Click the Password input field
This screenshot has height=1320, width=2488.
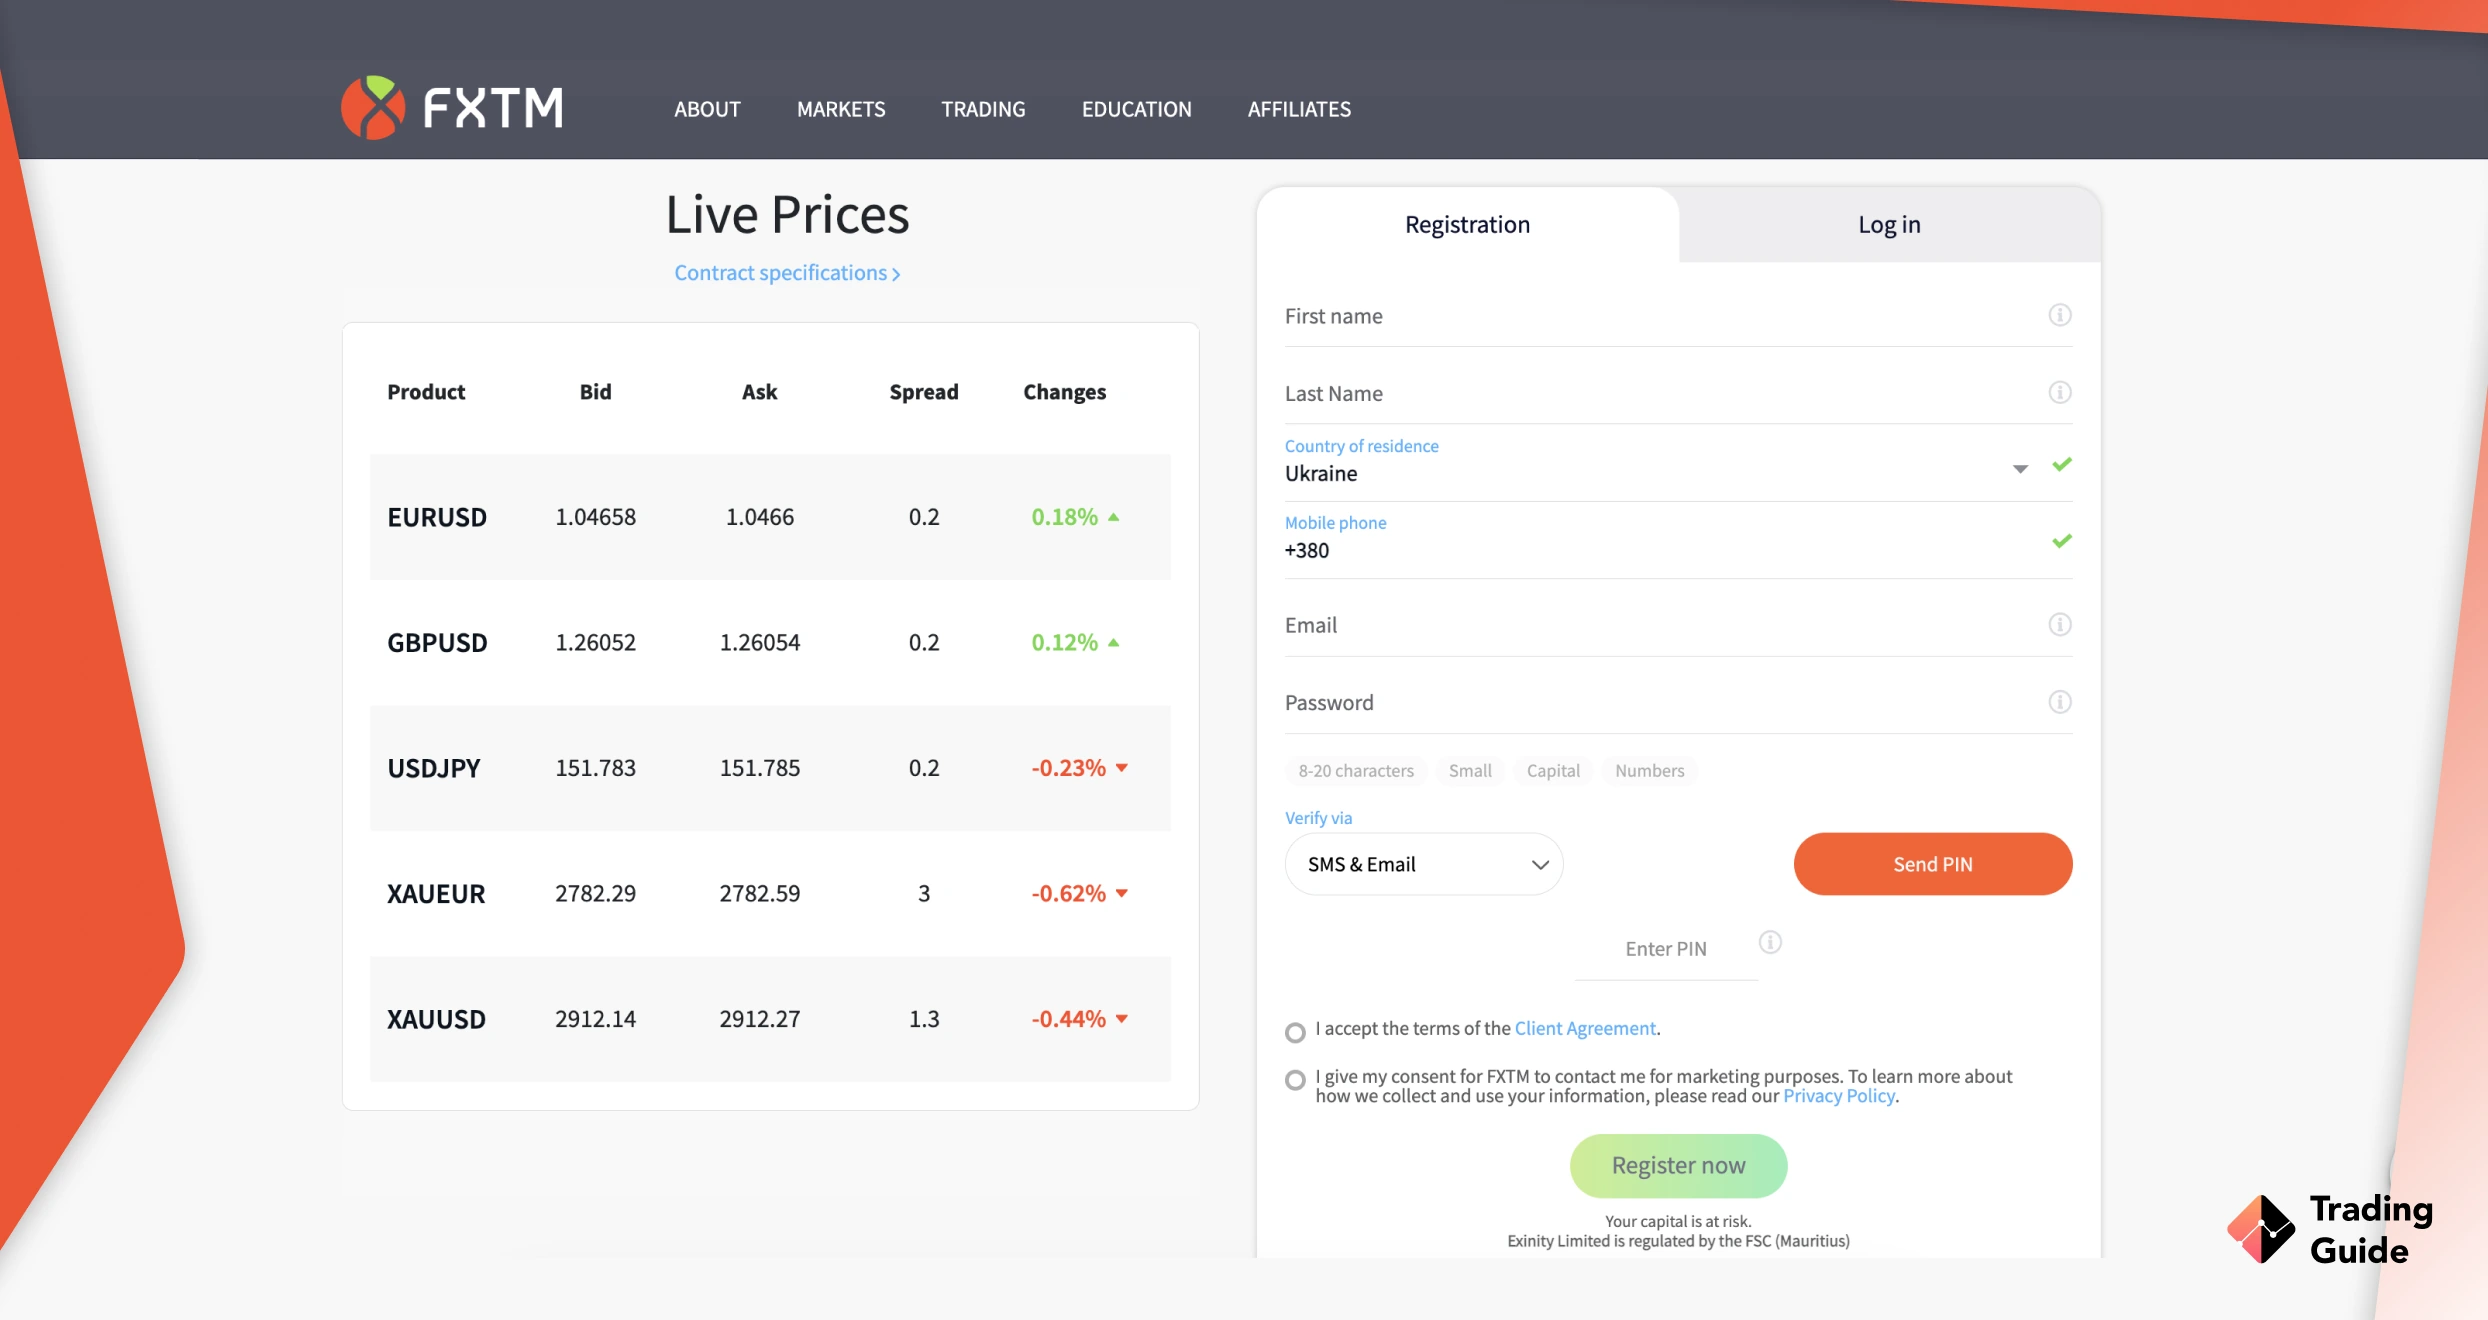[1678, 703]
